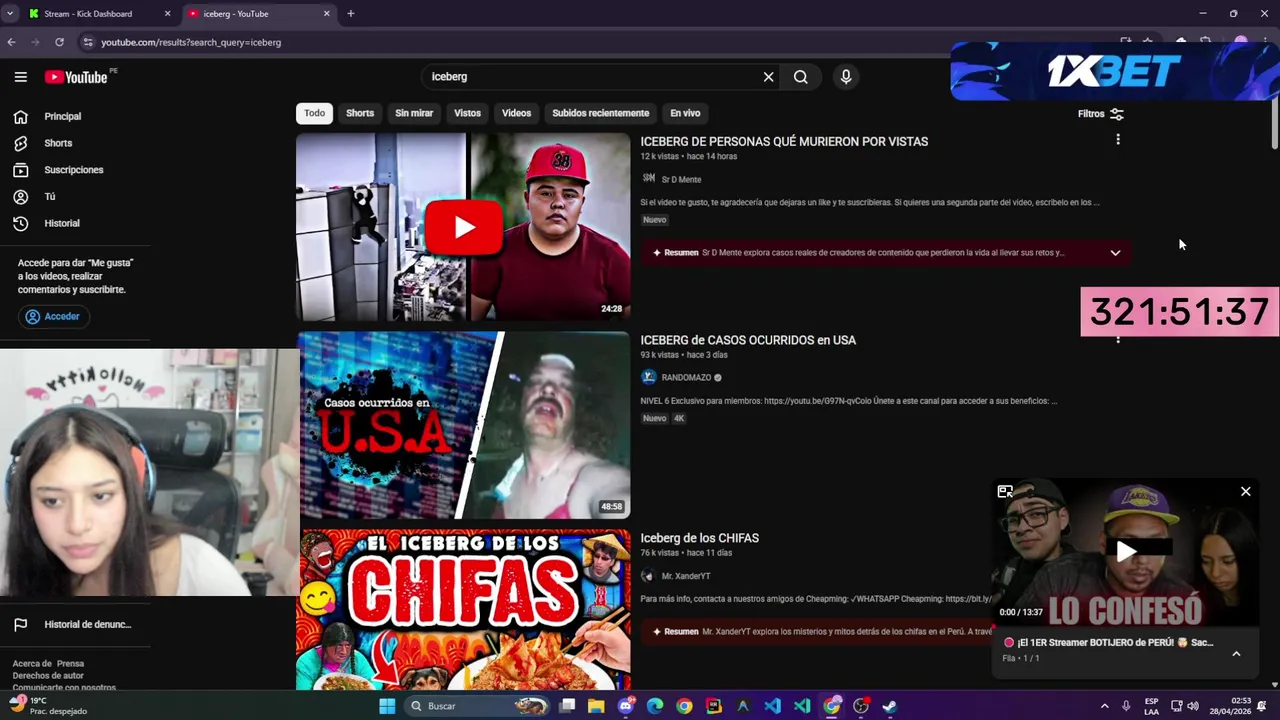The height and width of the screenshot is (720, 1280).
Task: Select the Vistos filter chip
Action: [467, 113]
